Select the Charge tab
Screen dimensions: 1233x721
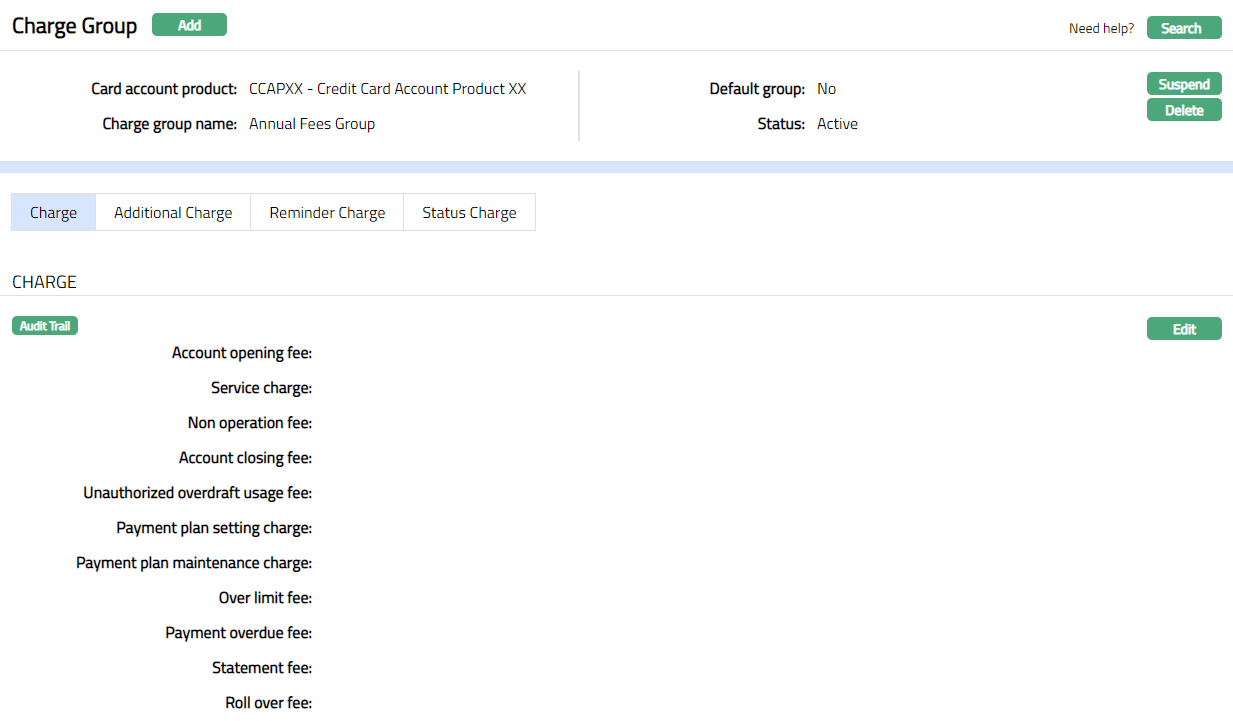pos(53,212)
